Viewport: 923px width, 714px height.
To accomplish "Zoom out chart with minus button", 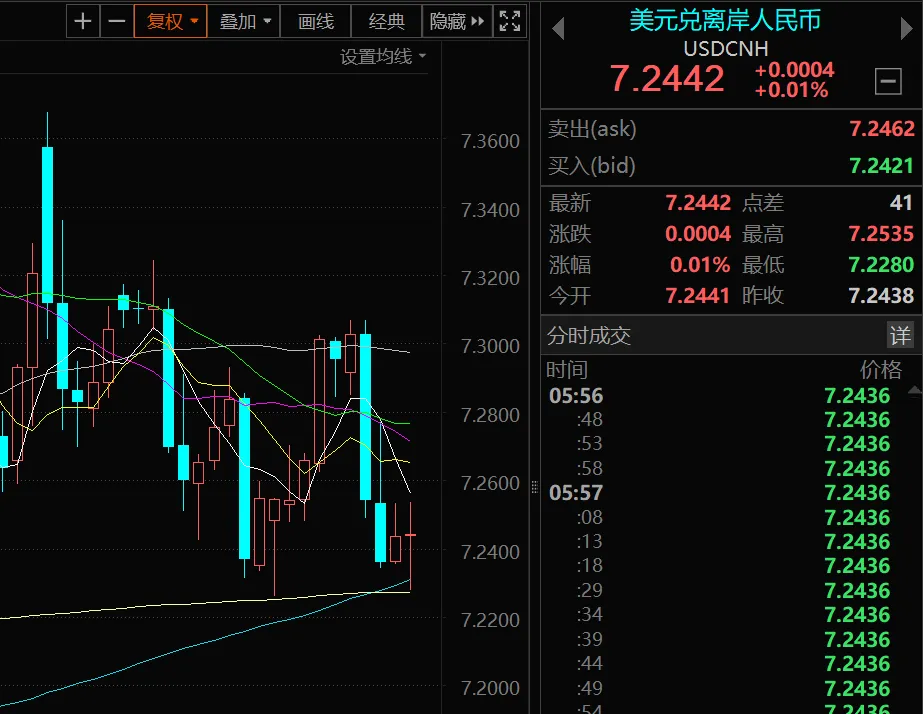I will point(117,21).
